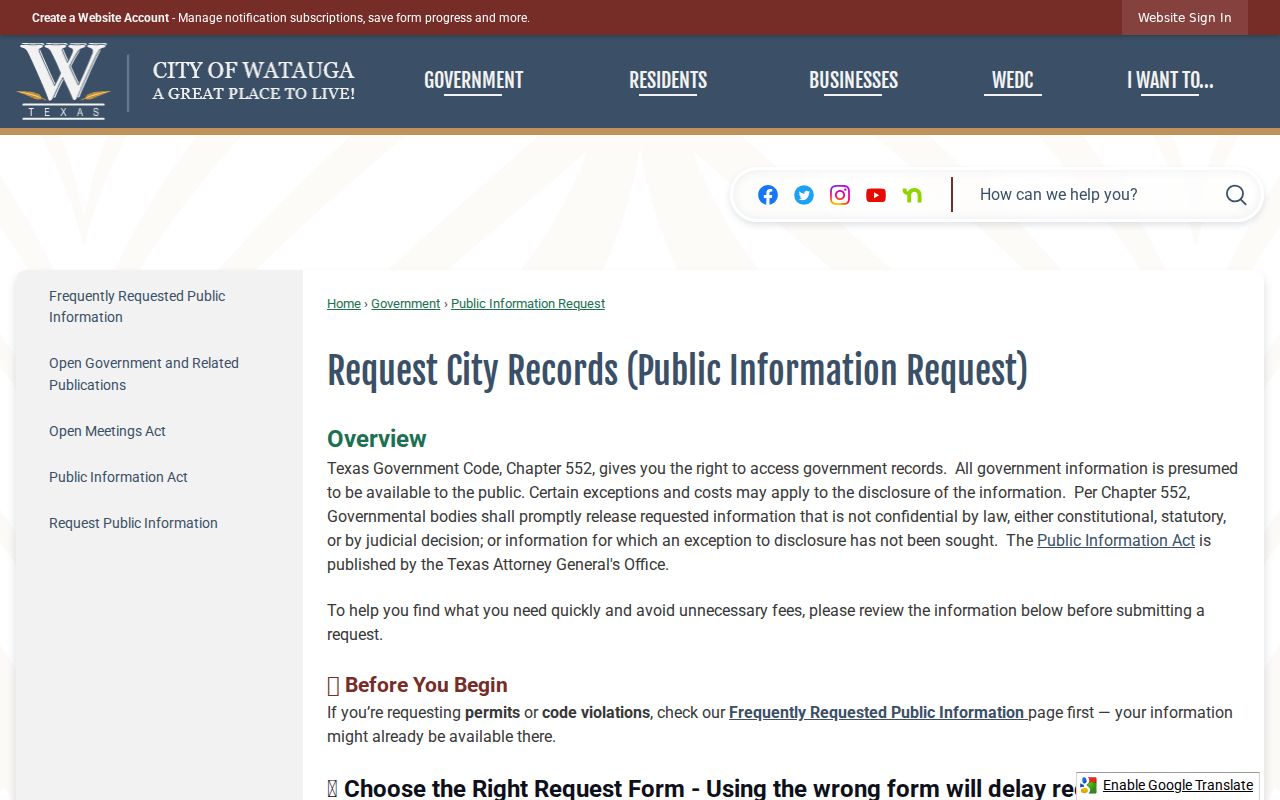1280x800 pixels.
Task: Open the I Want To... menu
Action: (1170, 81)
